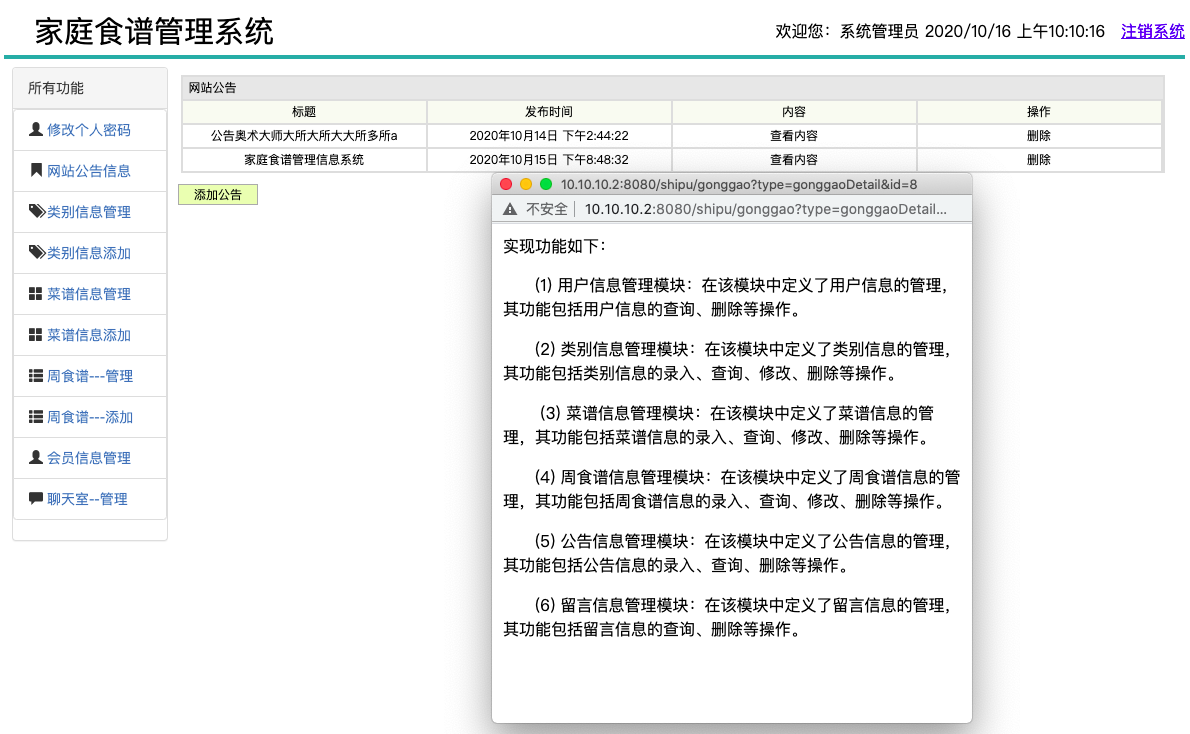The image size is (1190, 734).
Task: Click the chat bubble icon beside 聊天室--管理
Action: click(36, 499)
